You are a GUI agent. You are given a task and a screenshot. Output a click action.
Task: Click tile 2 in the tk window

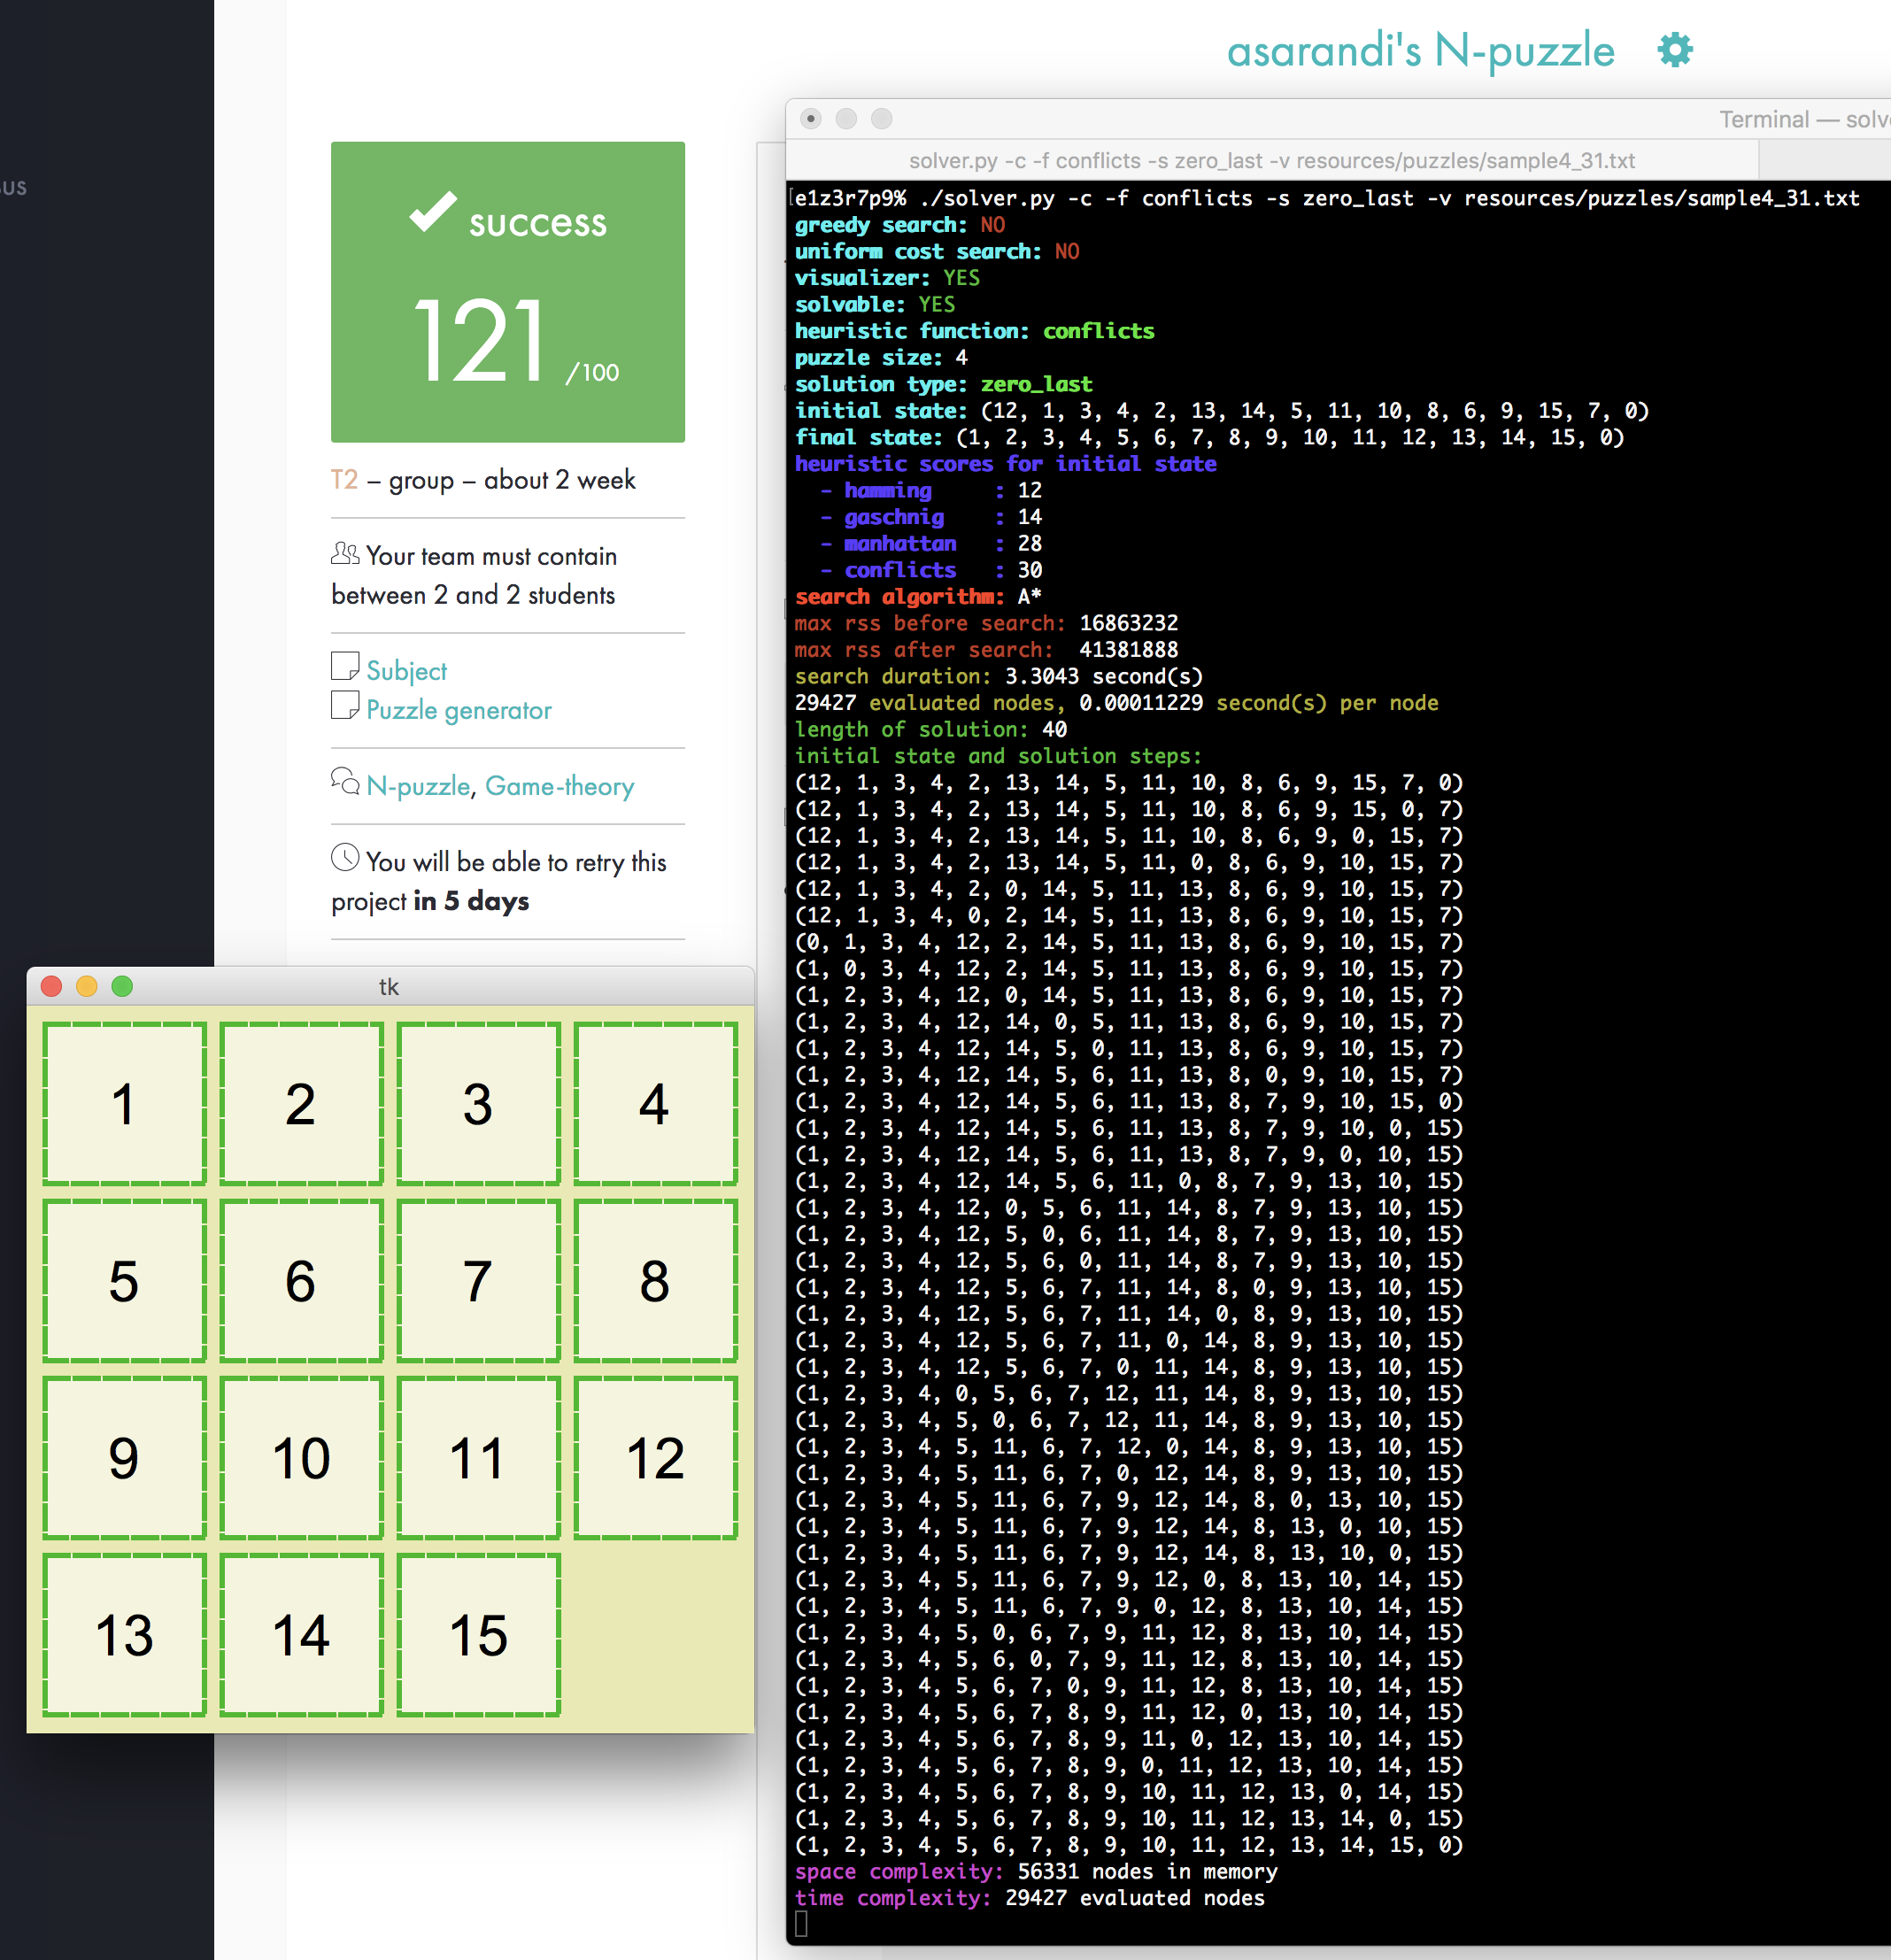pyautogui.click(x=301, y=1103)
